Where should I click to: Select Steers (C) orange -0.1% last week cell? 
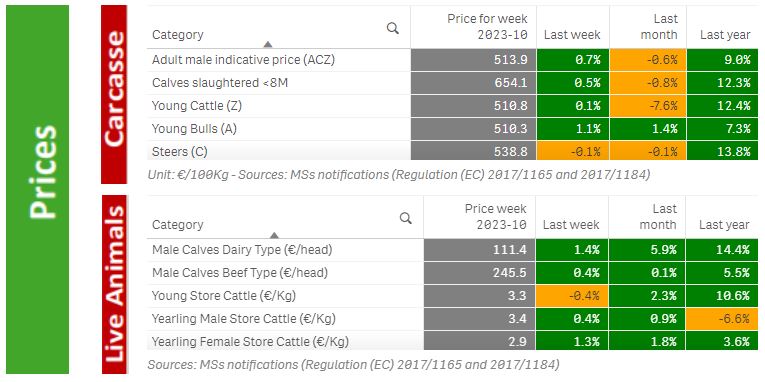pos(573,152)
